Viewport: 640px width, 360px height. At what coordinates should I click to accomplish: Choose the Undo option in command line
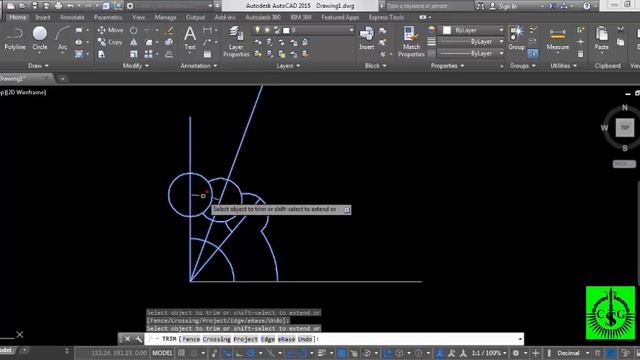click(x=305, y=339)
